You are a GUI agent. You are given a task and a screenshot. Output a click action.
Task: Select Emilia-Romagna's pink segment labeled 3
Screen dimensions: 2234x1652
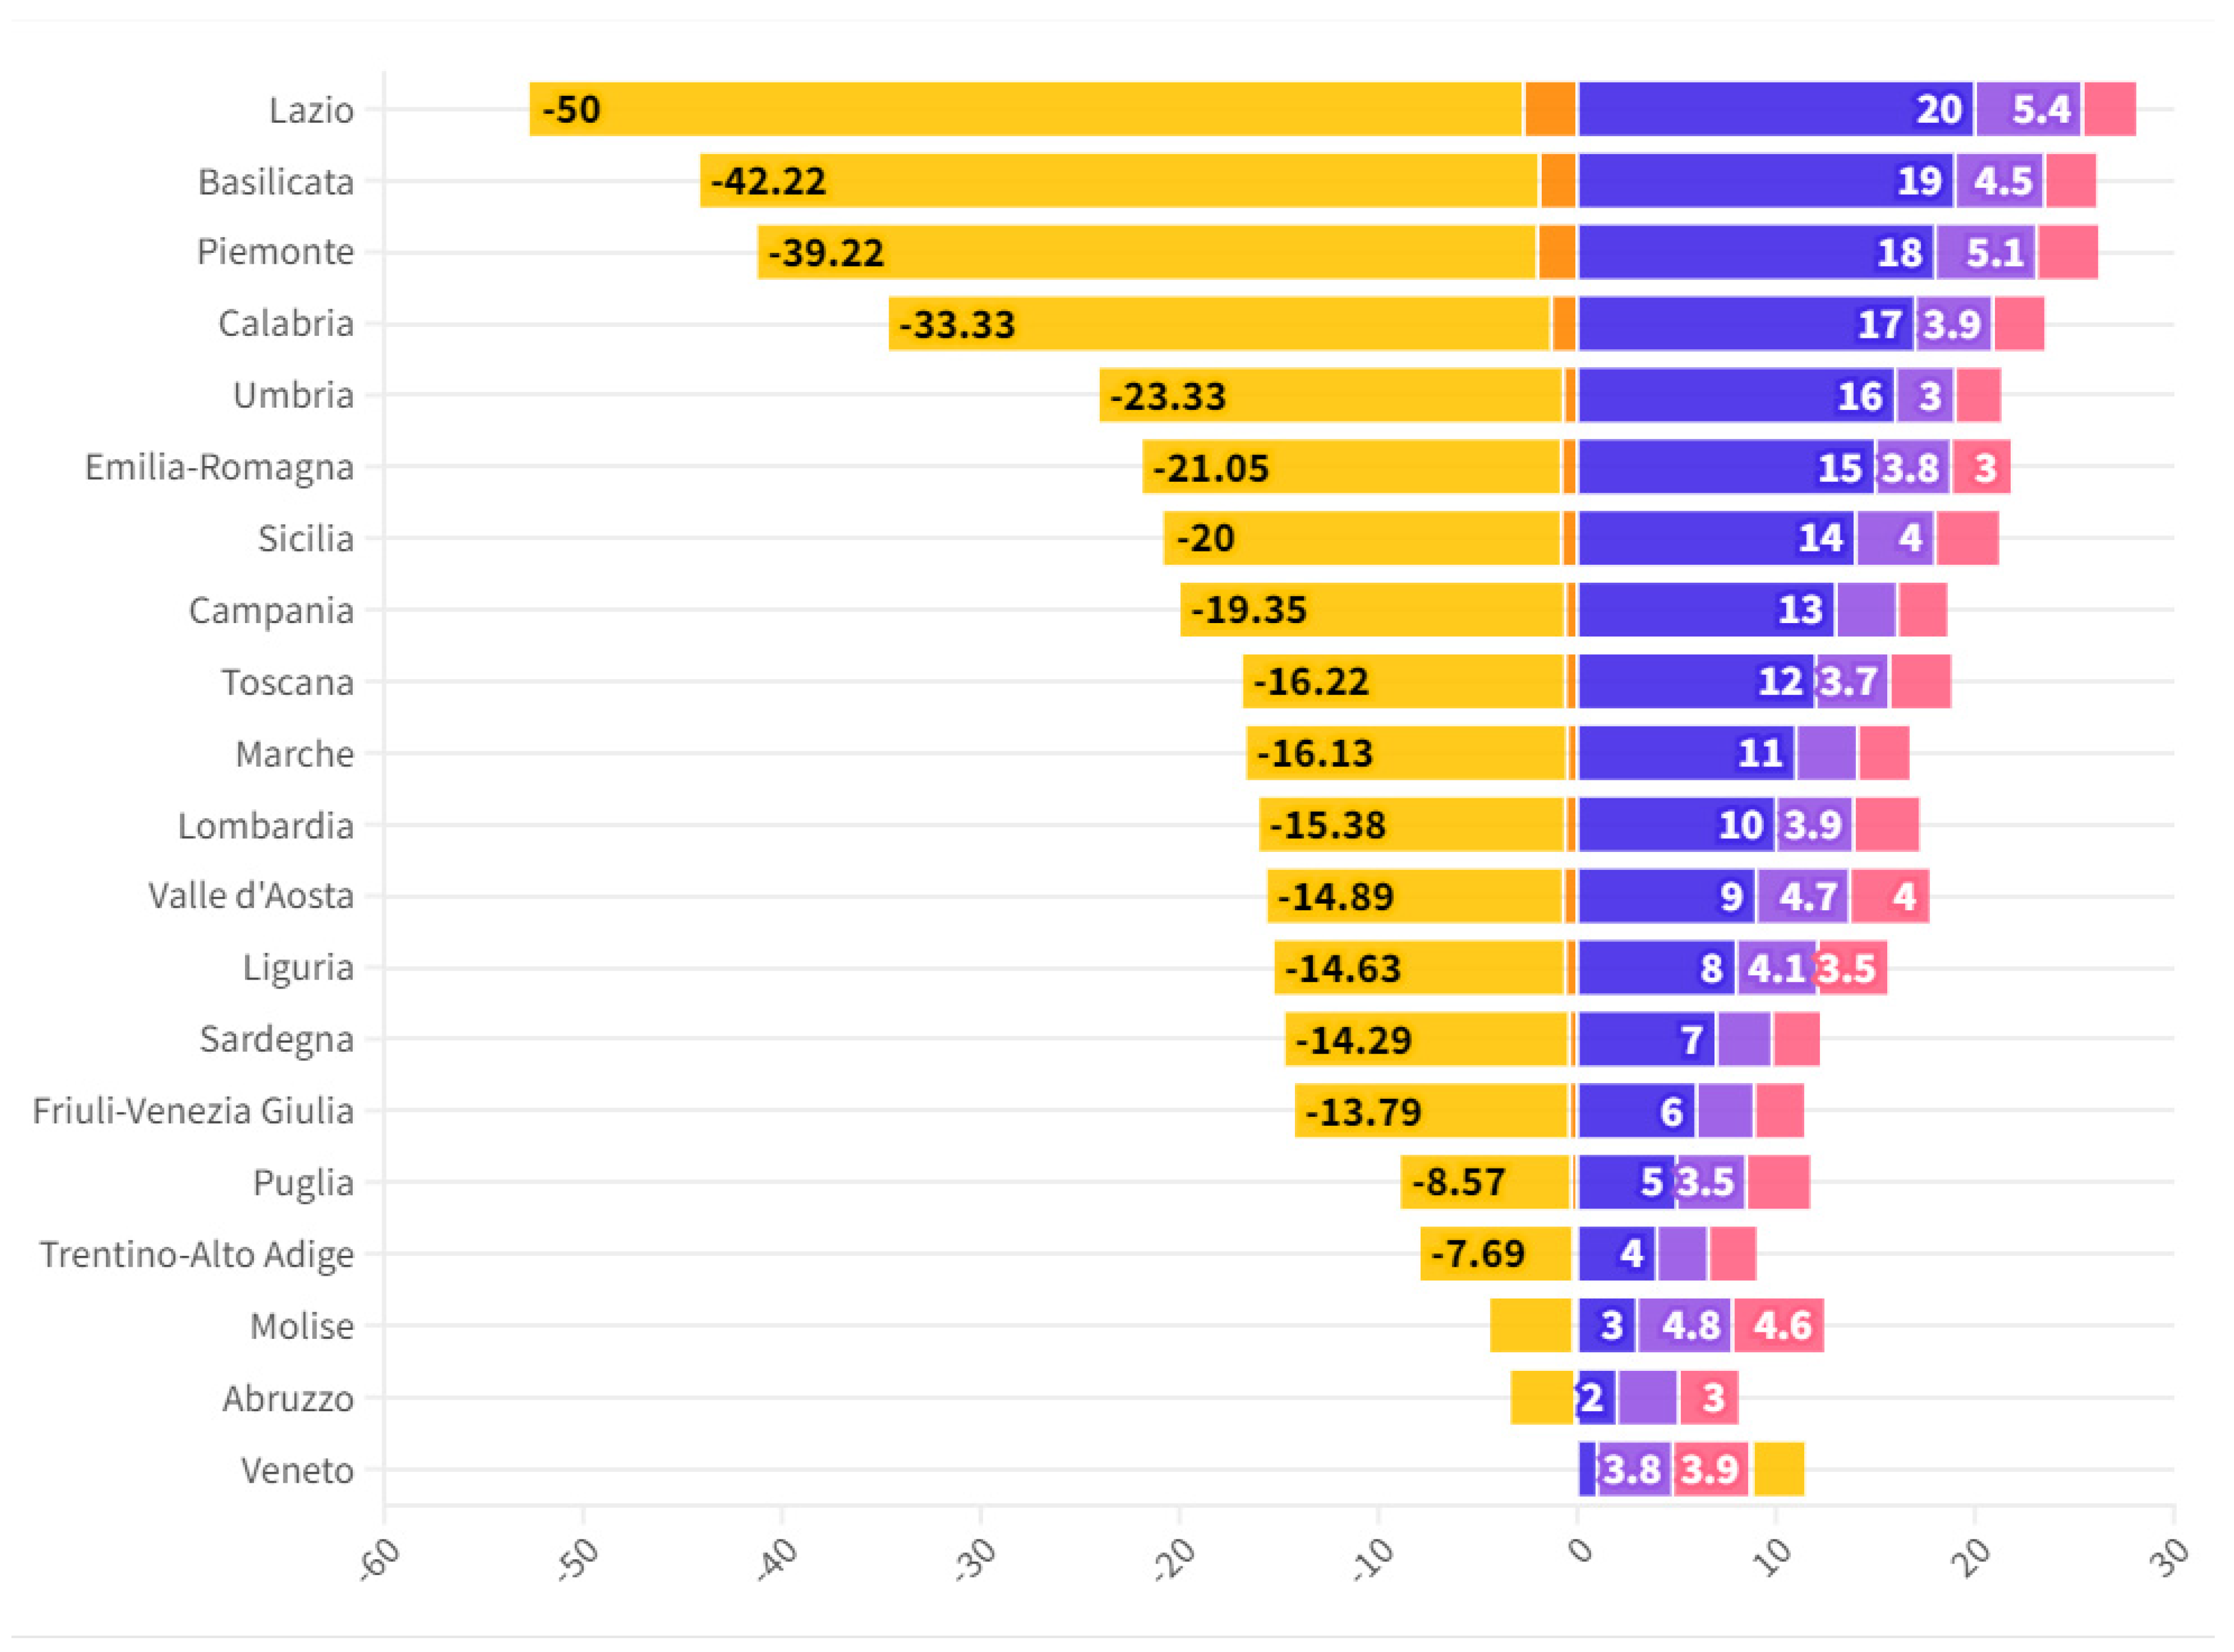tap(1981, 467)
